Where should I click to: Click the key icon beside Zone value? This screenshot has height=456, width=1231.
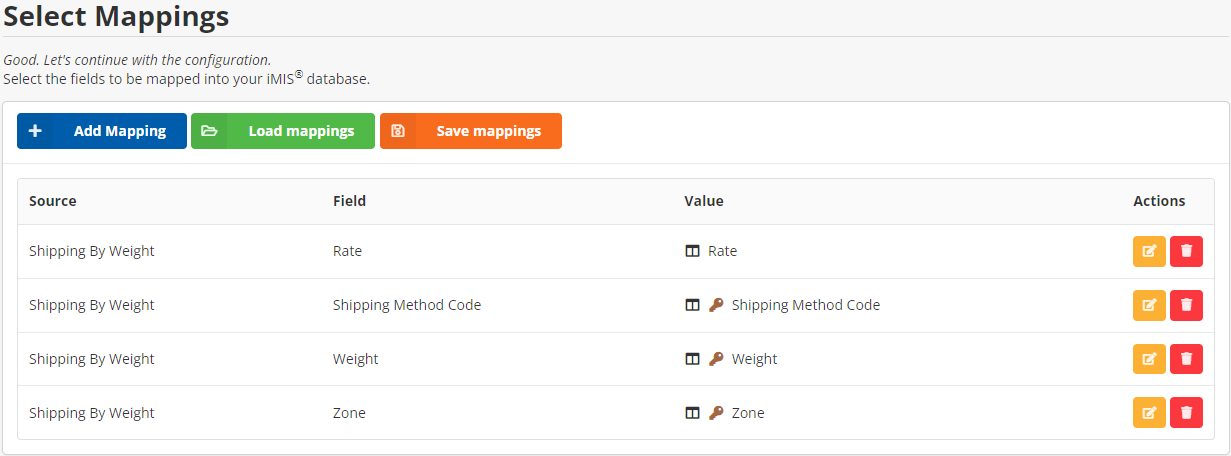tap(716, 413)
